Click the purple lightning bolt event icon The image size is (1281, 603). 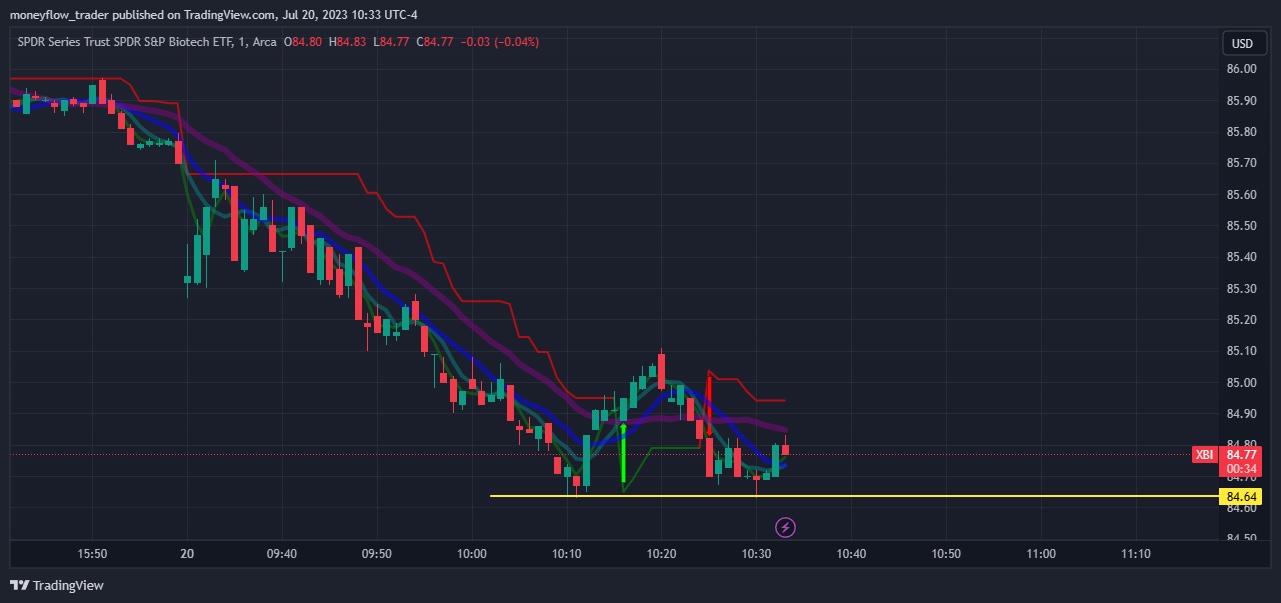(786, 526)
